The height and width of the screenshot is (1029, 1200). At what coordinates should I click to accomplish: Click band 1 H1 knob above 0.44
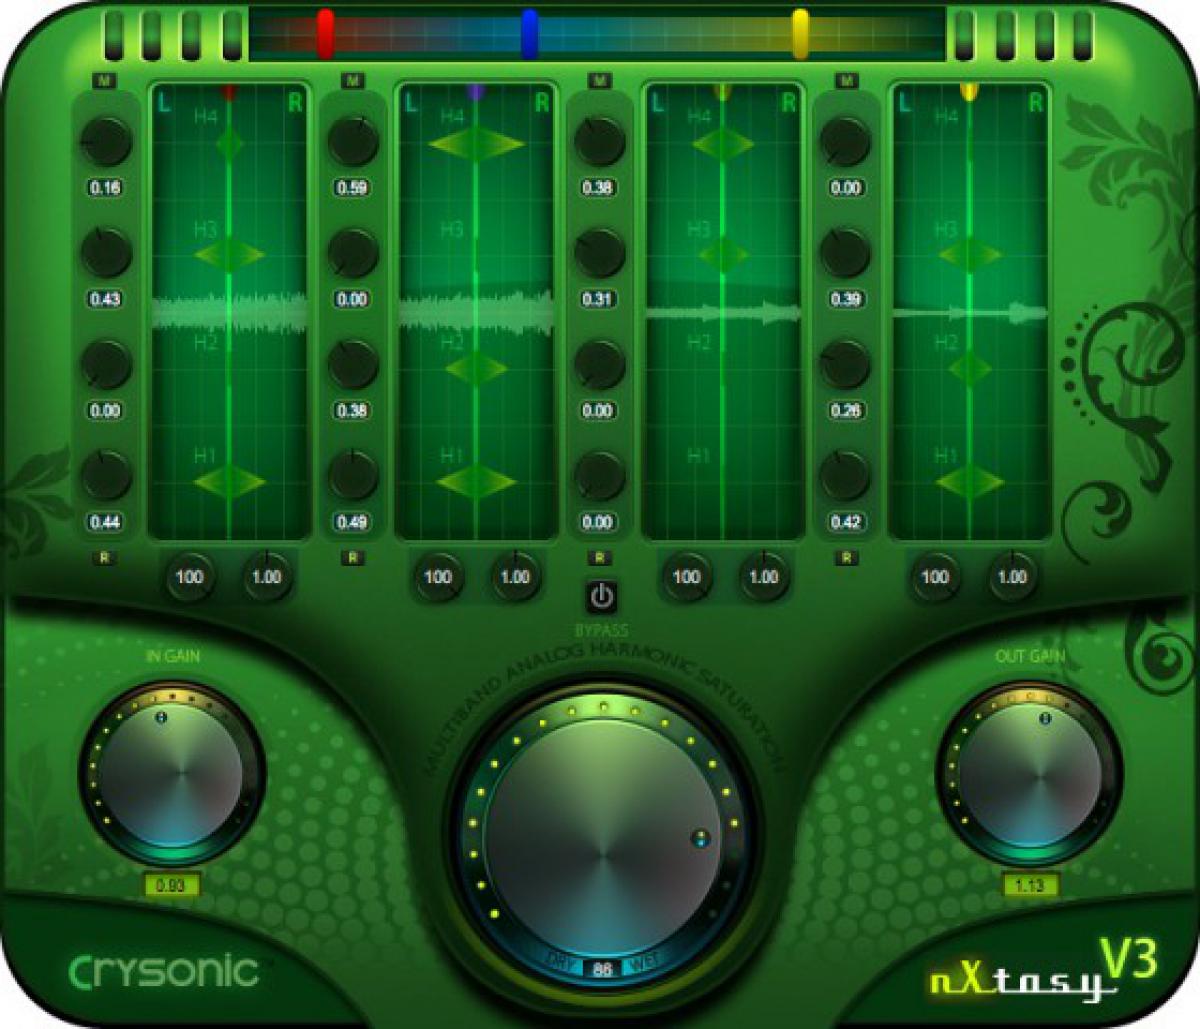pos(106,475)
